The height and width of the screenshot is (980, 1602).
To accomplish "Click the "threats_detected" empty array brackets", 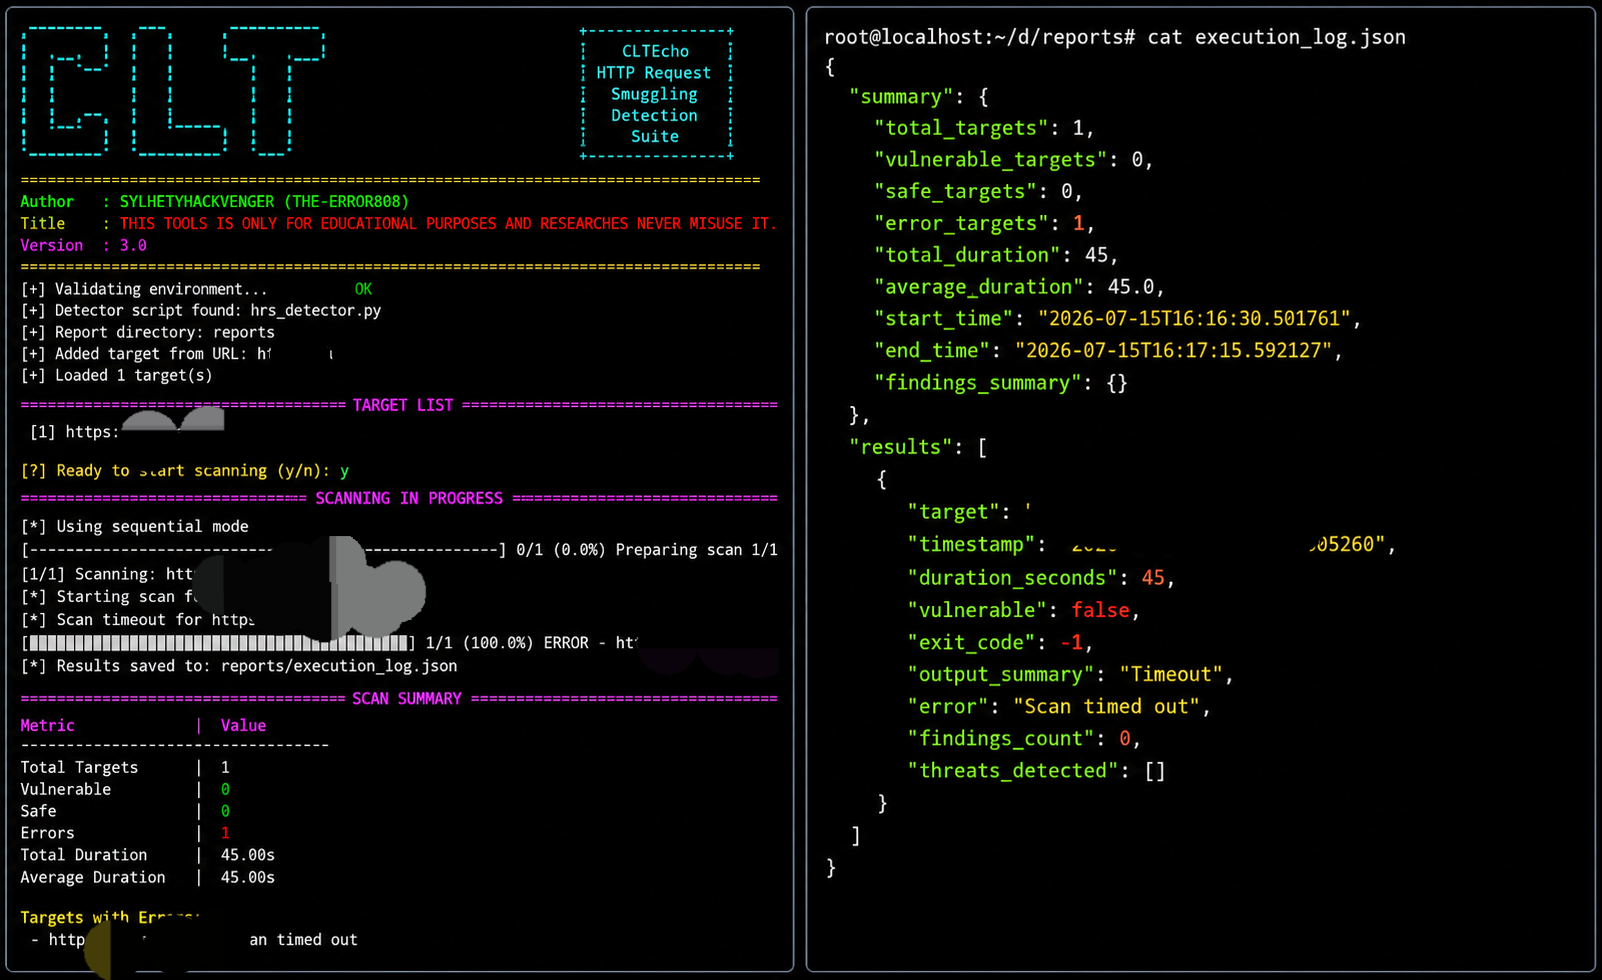I will pyautogui.click(x=1155, y=771).
